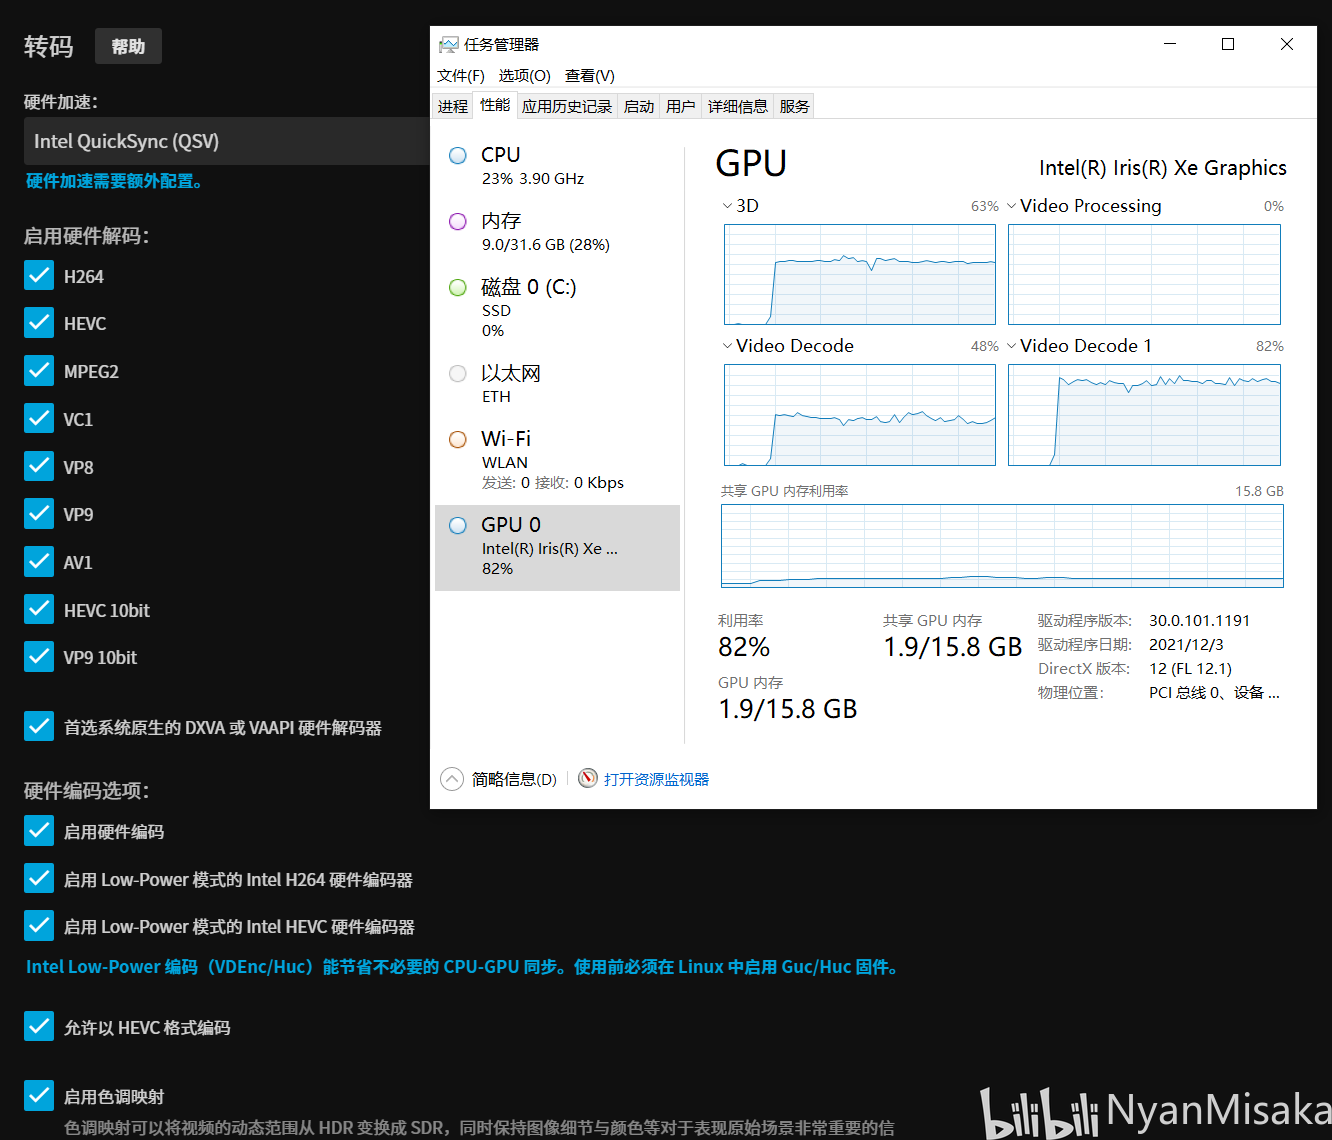
Task: Toggle the VP9 10bit checkbox
Action: point(39,656)
